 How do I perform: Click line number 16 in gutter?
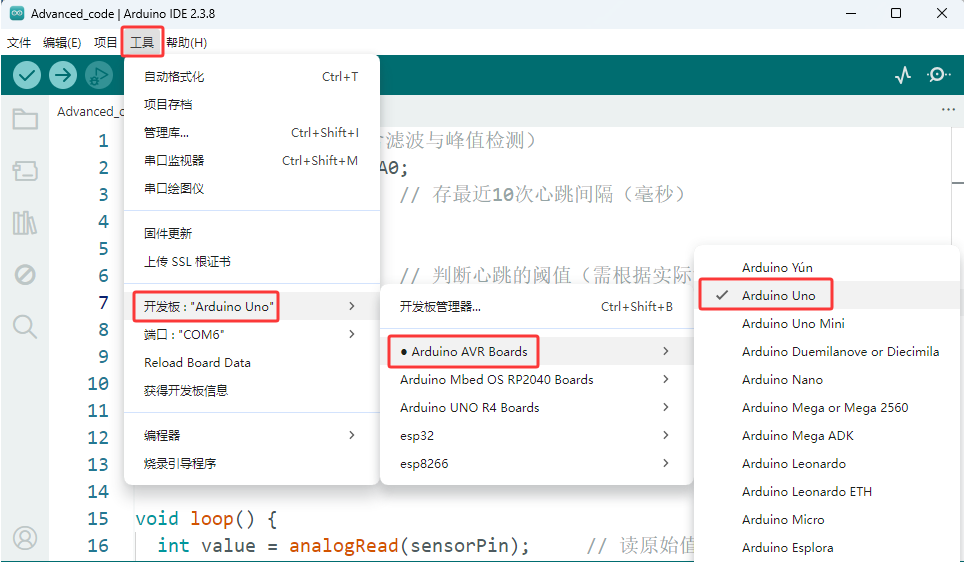click(x=98, y=546)
